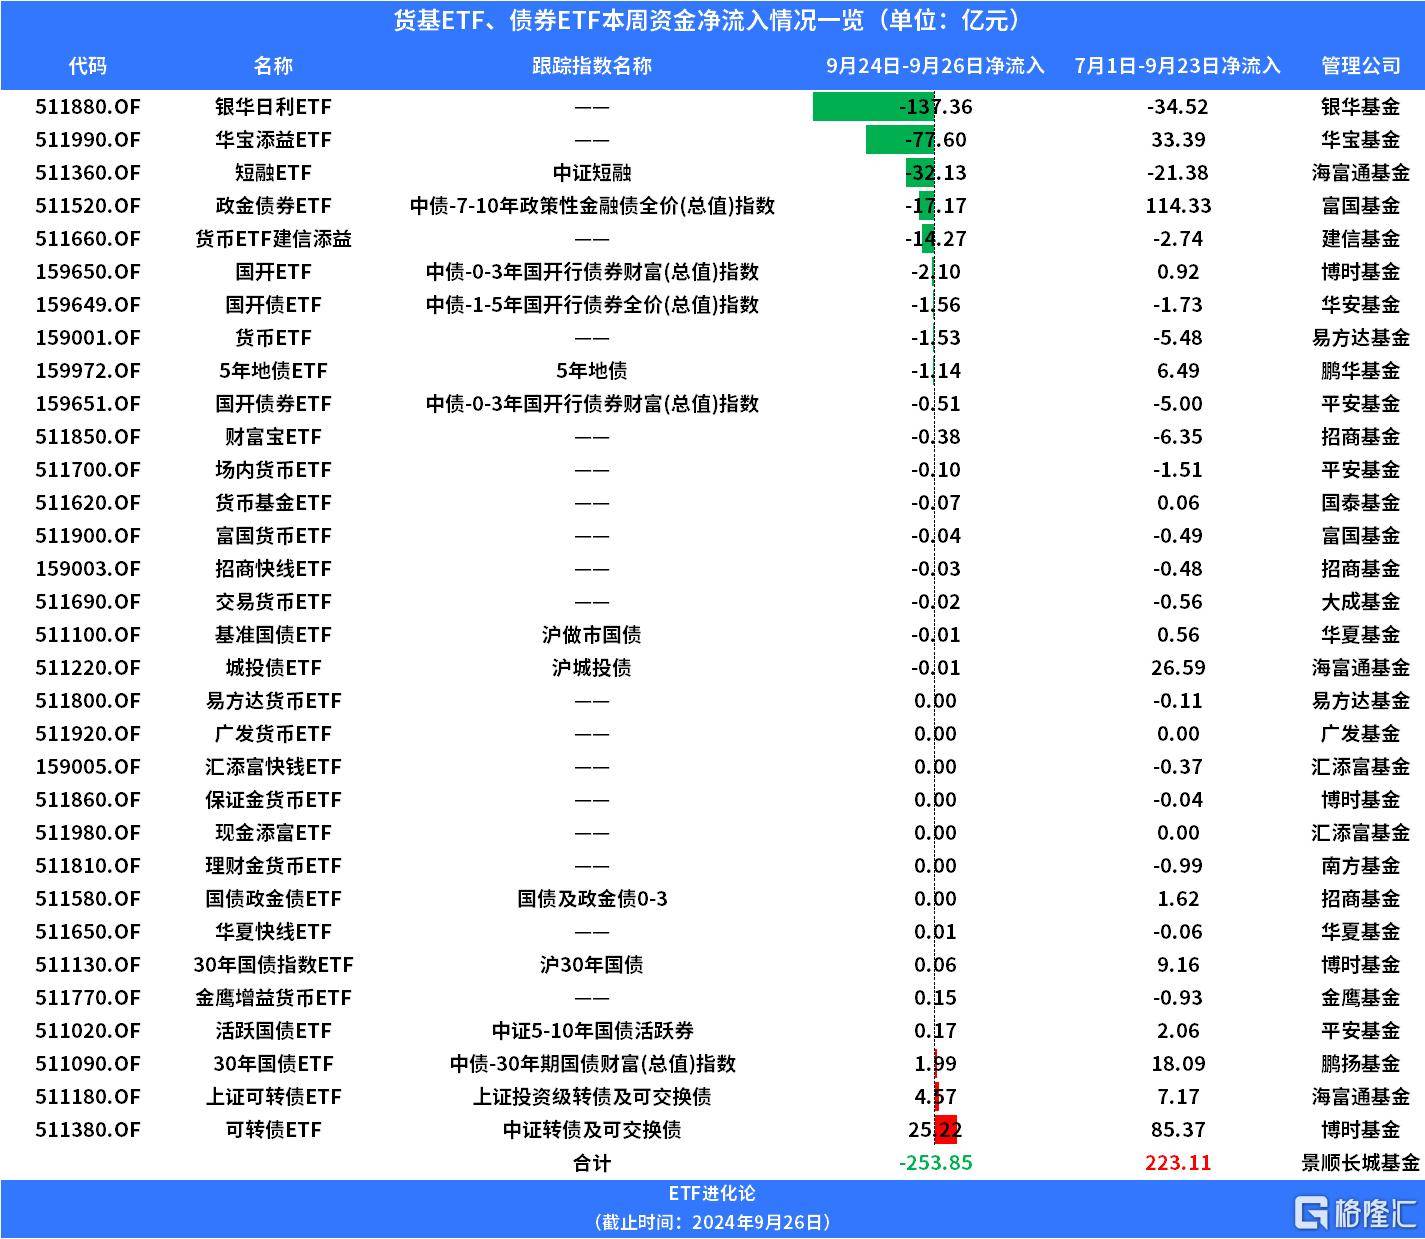Select the 易方达货币ETF name cell

coord(273,701)
